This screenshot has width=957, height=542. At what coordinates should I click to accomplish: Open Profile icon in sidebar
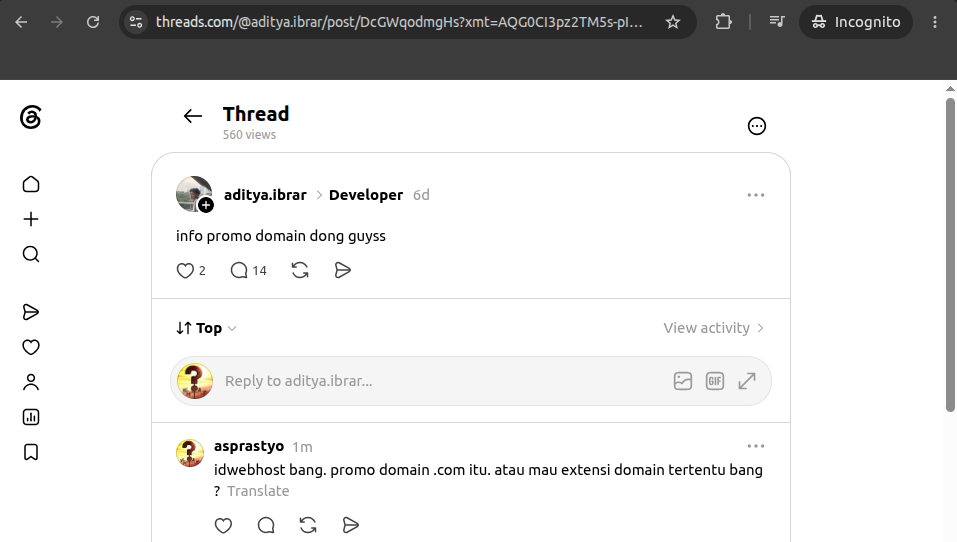pos(31,382)
